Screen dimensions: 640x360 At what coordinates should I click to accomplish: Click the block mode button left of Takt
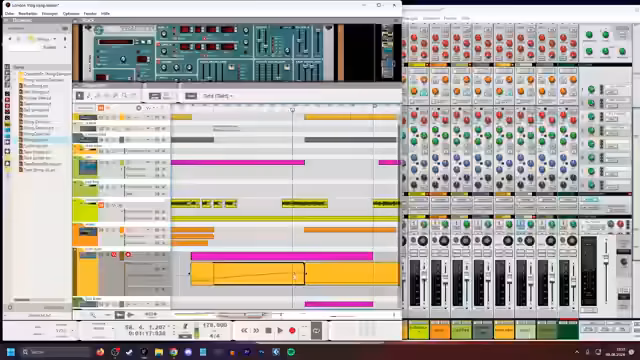coord(155,96)
